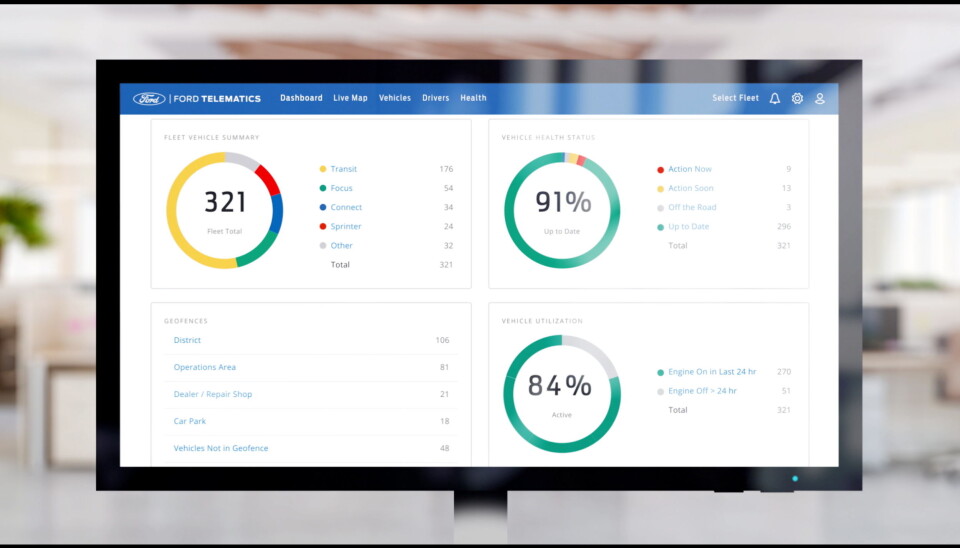The height and width of the screenshot is (548, 960).
Task: Select Dealer / Repair Shop geofence
Action: (213, 394)
